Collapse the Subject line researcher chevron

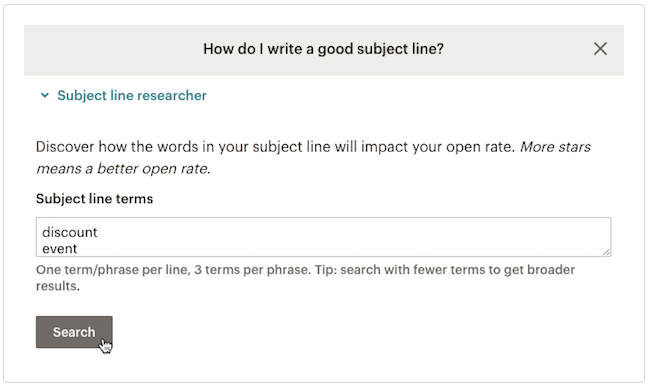[x=45, y=95]
